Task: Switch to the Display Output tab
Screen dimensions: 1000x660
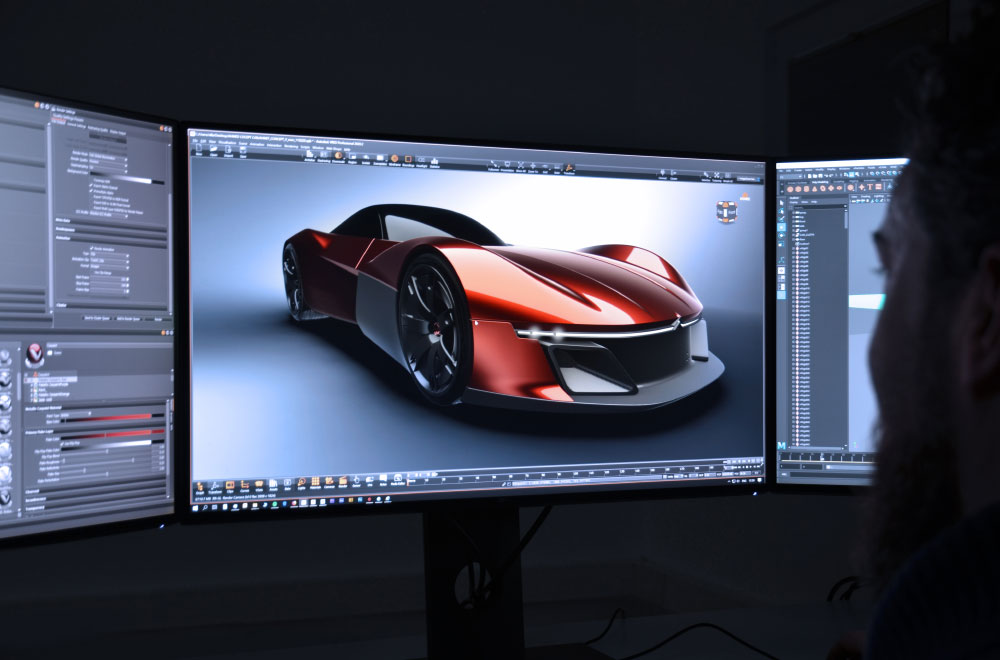Action: click(x=117, y=132)
